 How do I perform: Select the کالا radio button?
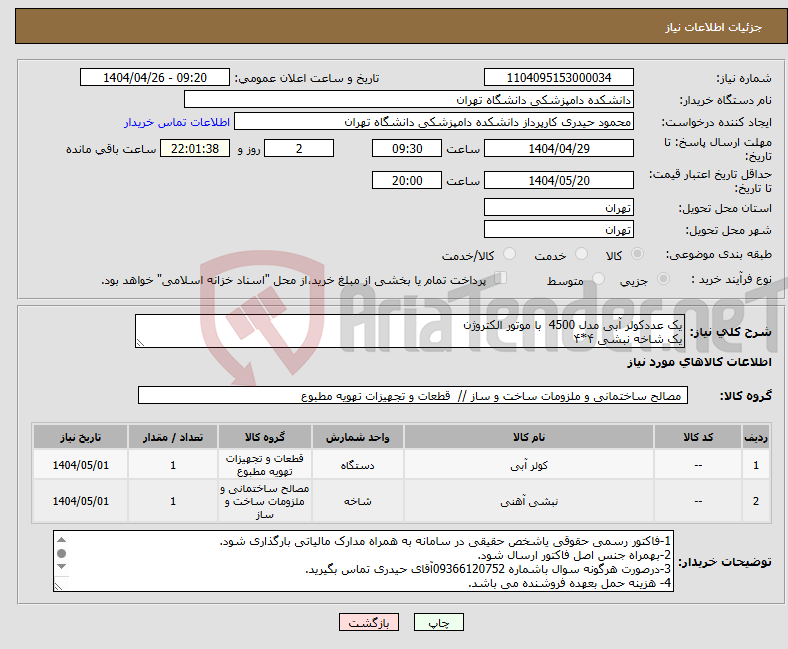click(x=637, y=254)
